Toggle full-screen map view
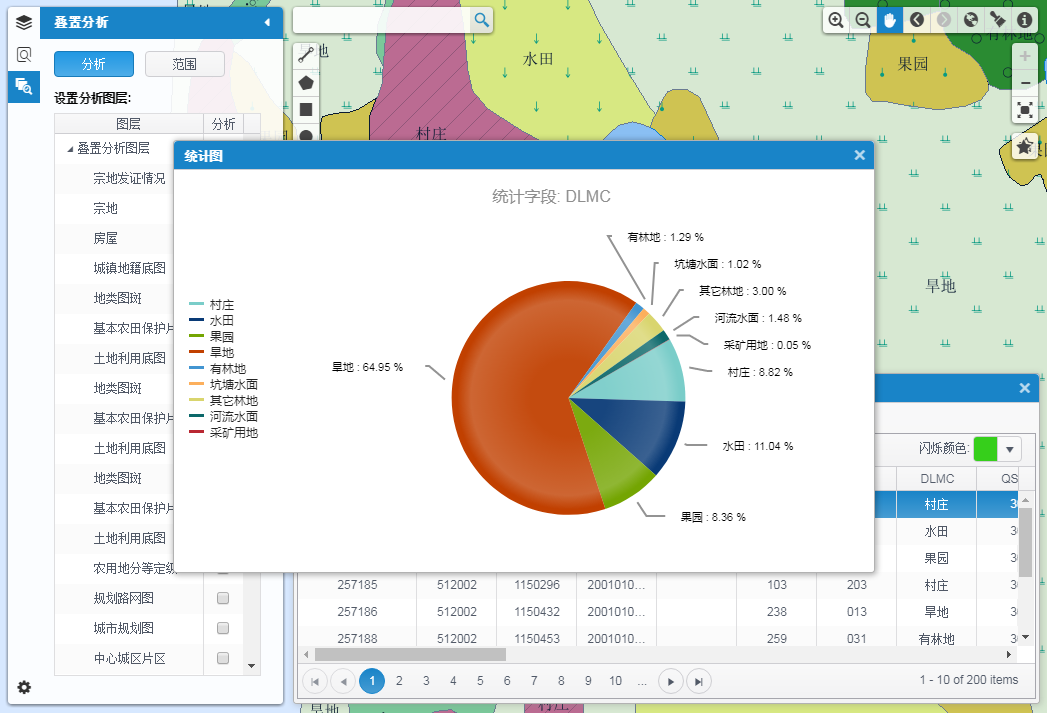The image size is (1047, 713). click(1024, 109)
